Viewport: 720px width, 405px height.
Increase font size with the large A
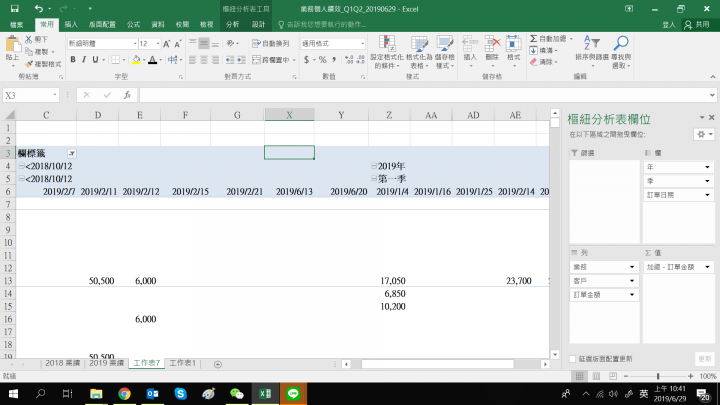(x=167, y=44)
